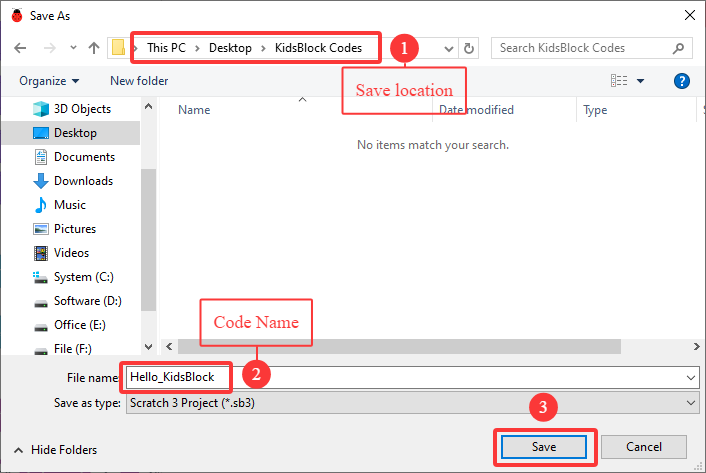Create a New folder

point(139,81)
